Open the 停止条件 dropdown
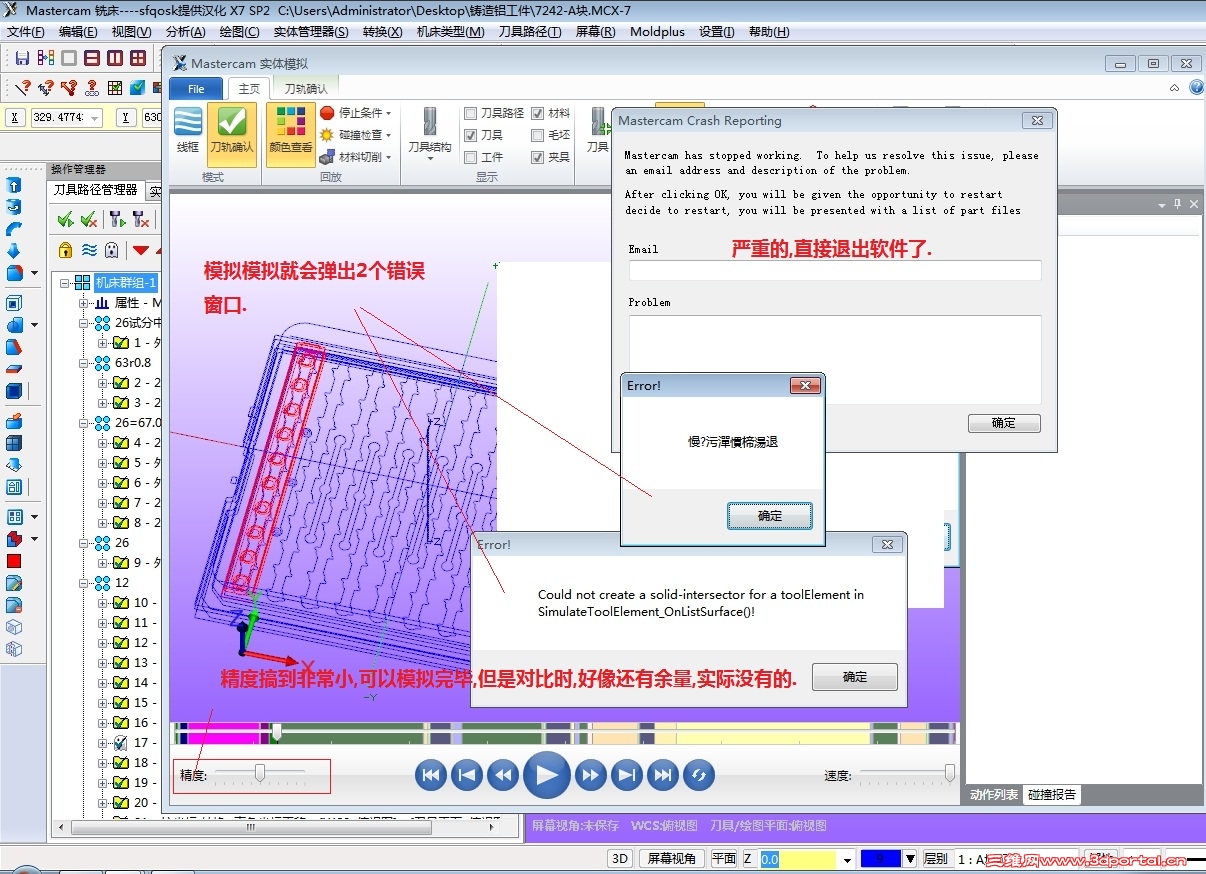Viewport: 1206px width, 874px height. tap(356, 112)
